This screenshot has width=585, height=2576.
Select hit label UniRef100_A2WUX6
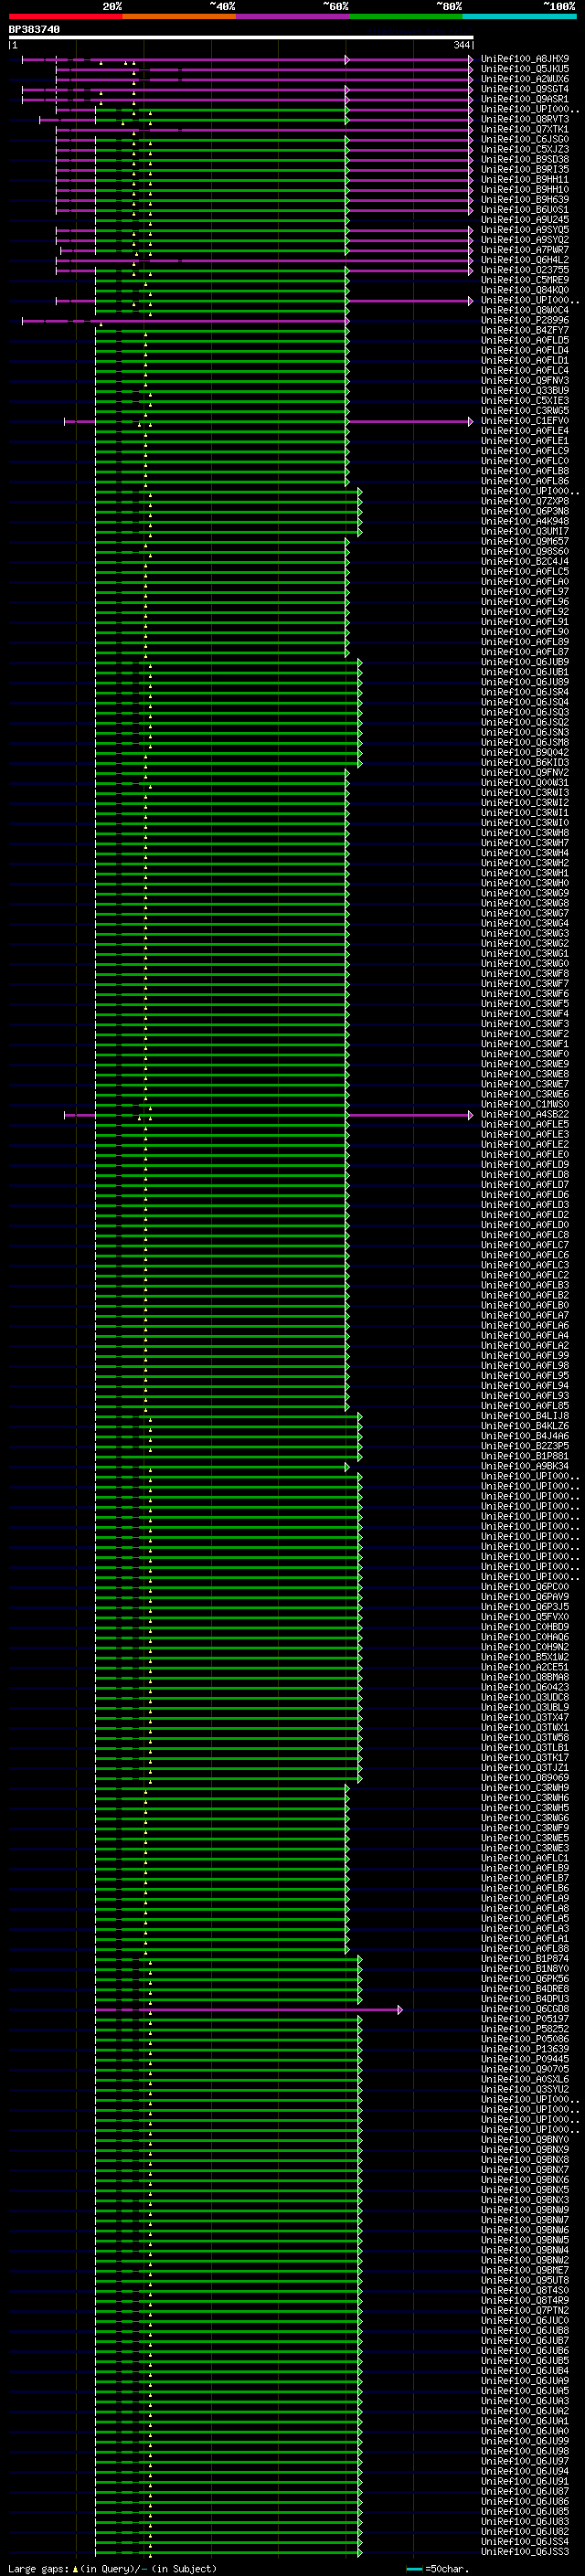(525, 80)
